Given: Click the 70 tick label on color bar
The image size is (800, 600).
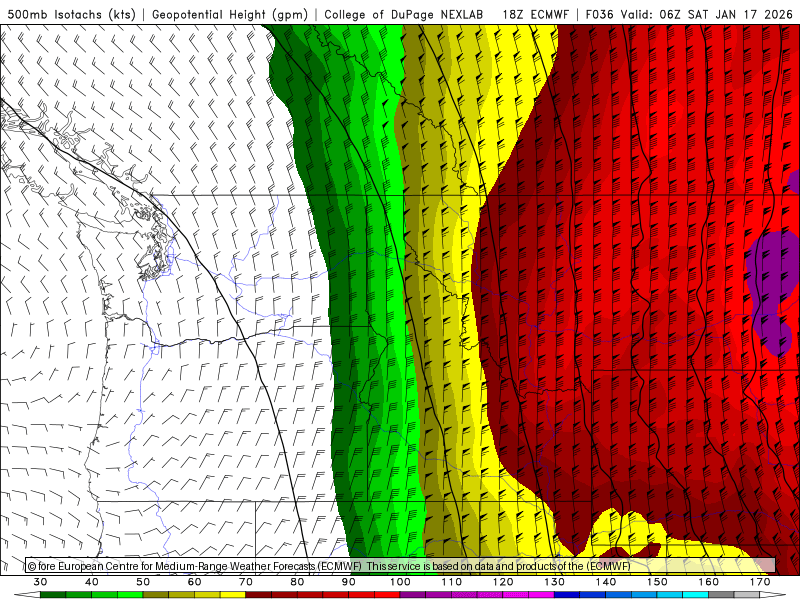Looking at the screenshot, I should [246, 582].
